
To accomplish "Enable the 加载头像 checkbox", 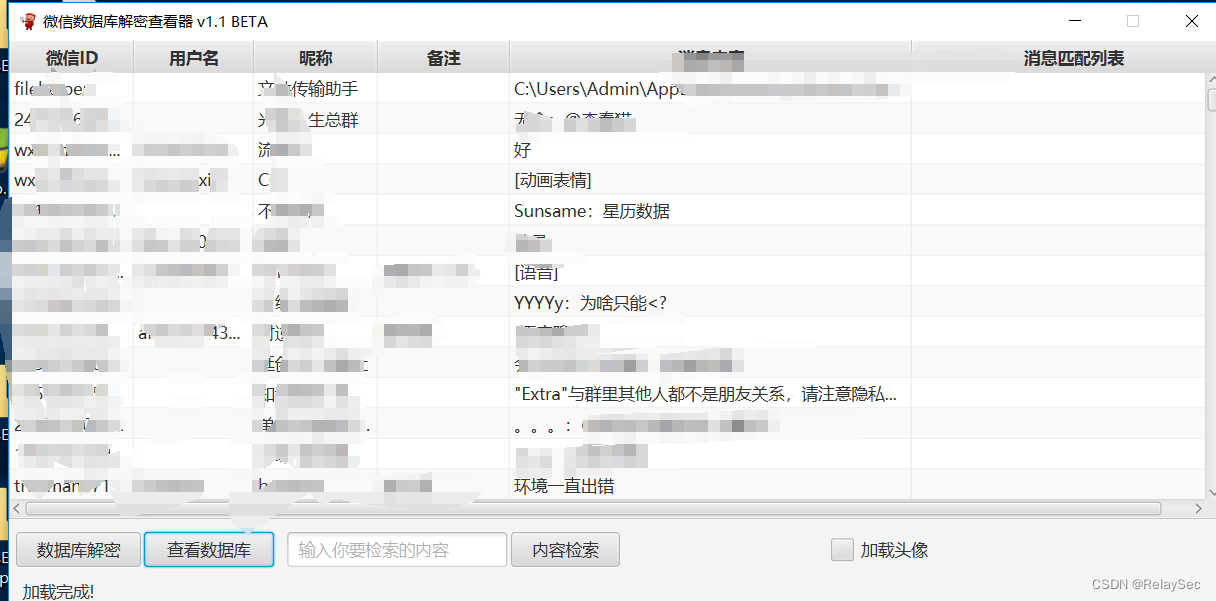I will pyautogui.click(x=840, y=549).
